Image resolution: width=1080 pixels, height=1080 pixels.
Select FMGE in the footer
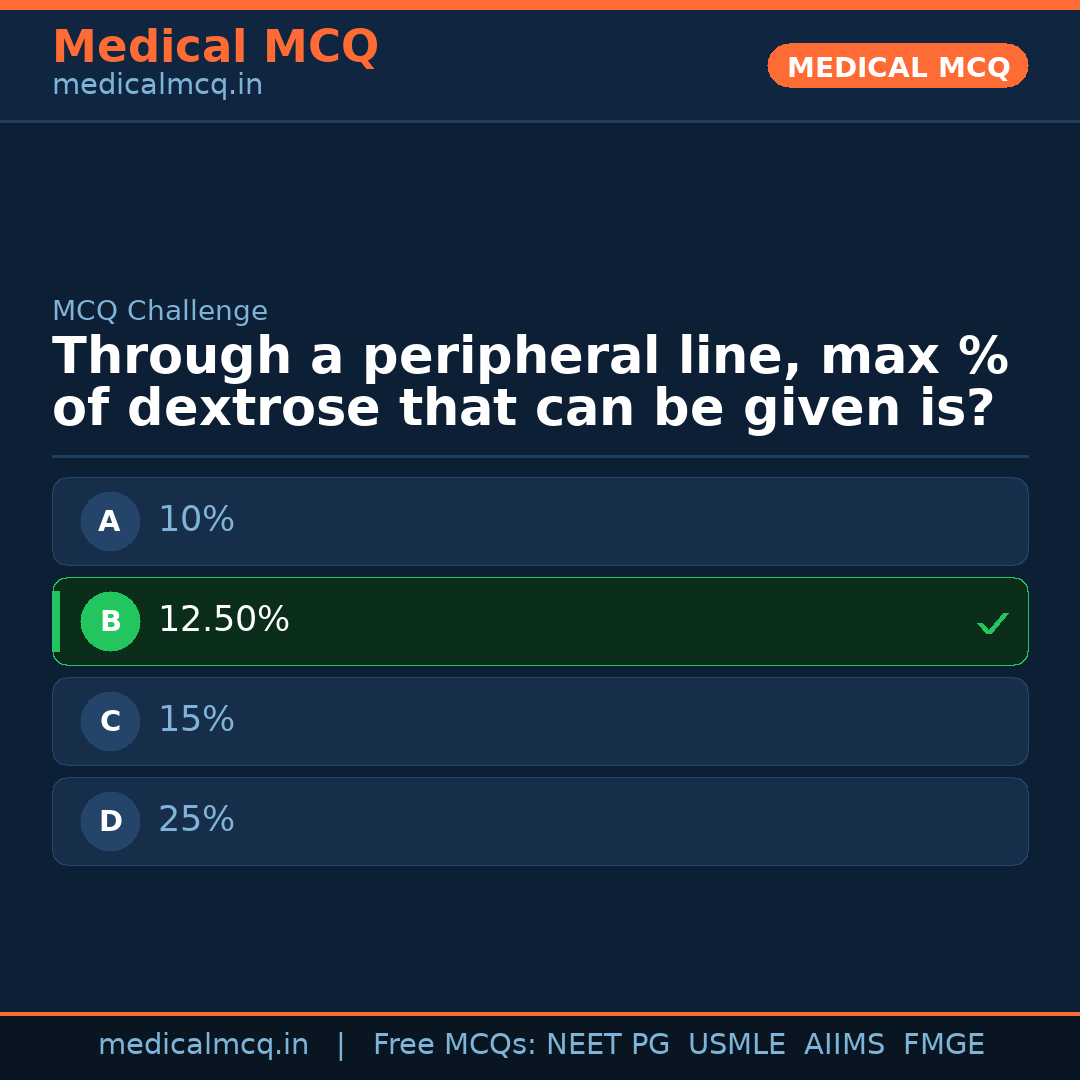tap(944, 1045)
